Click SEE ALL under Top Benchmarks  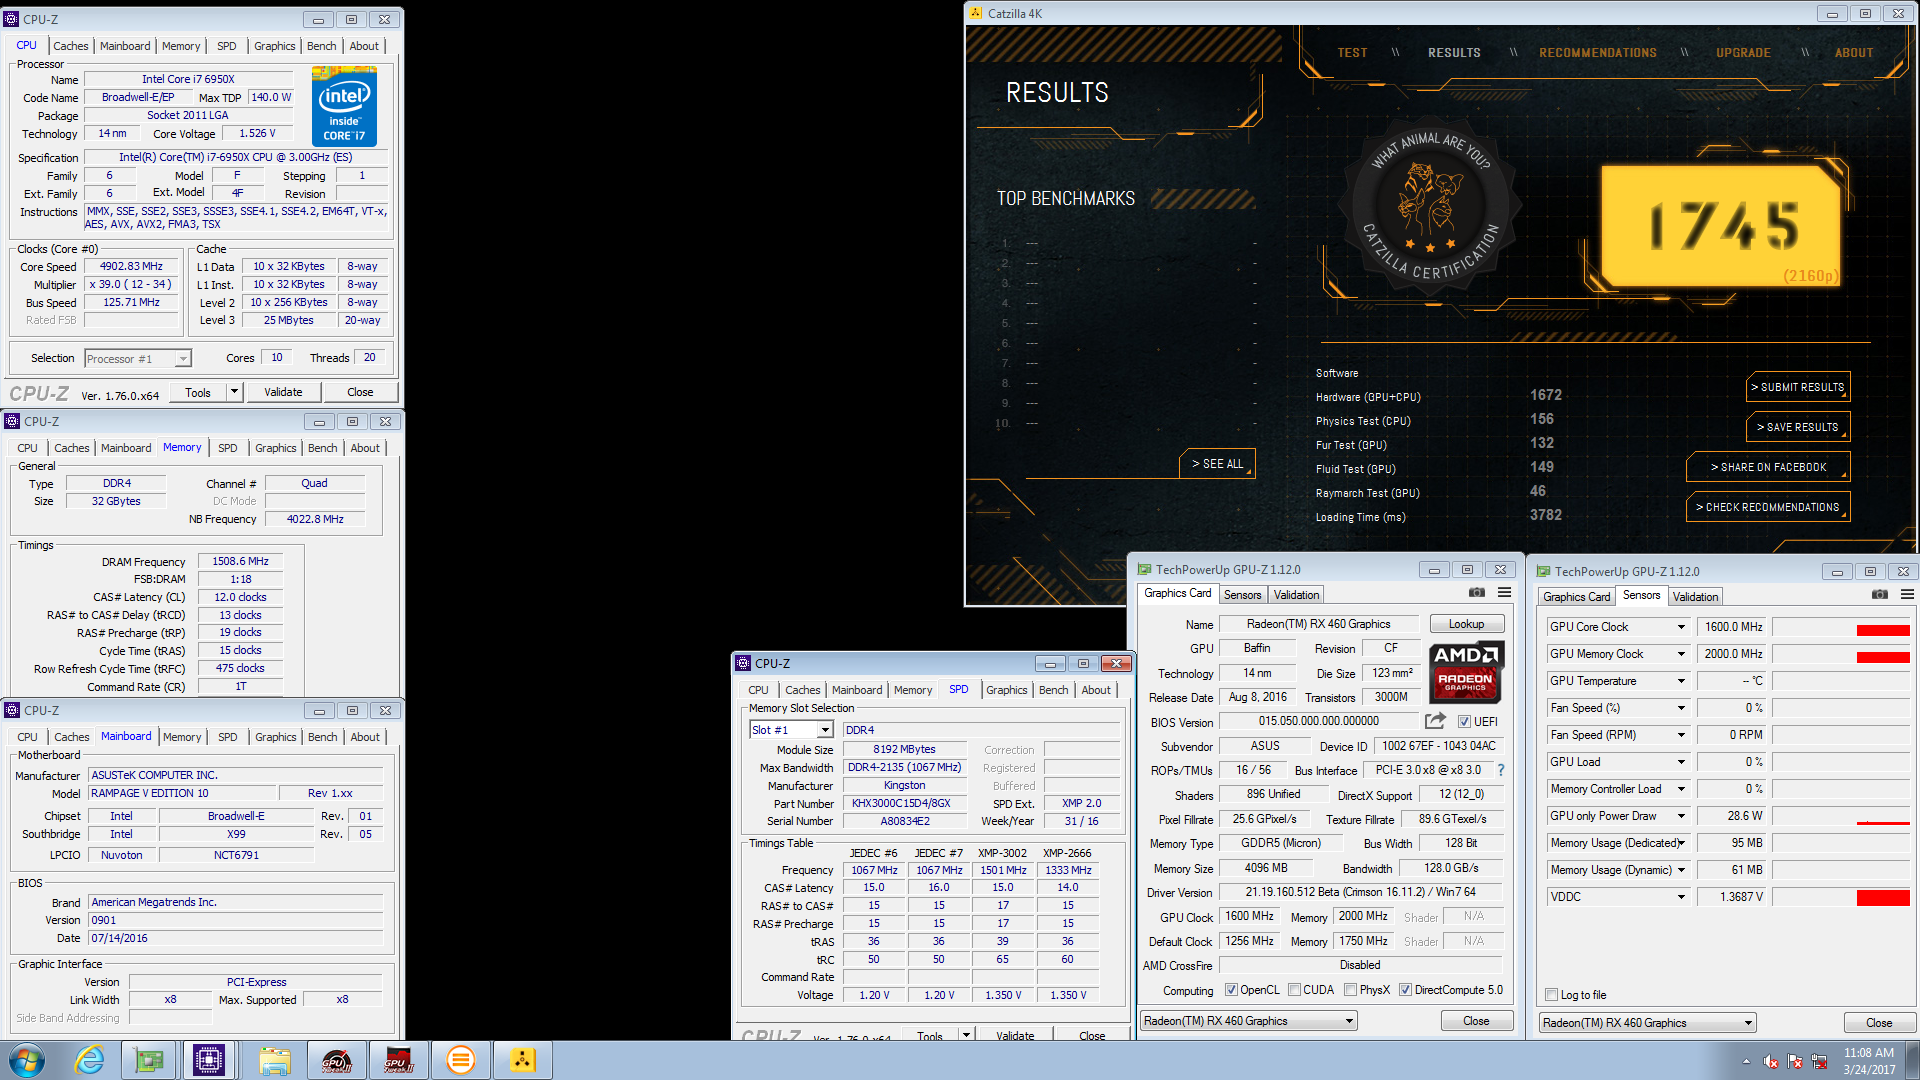[1217, 464]
